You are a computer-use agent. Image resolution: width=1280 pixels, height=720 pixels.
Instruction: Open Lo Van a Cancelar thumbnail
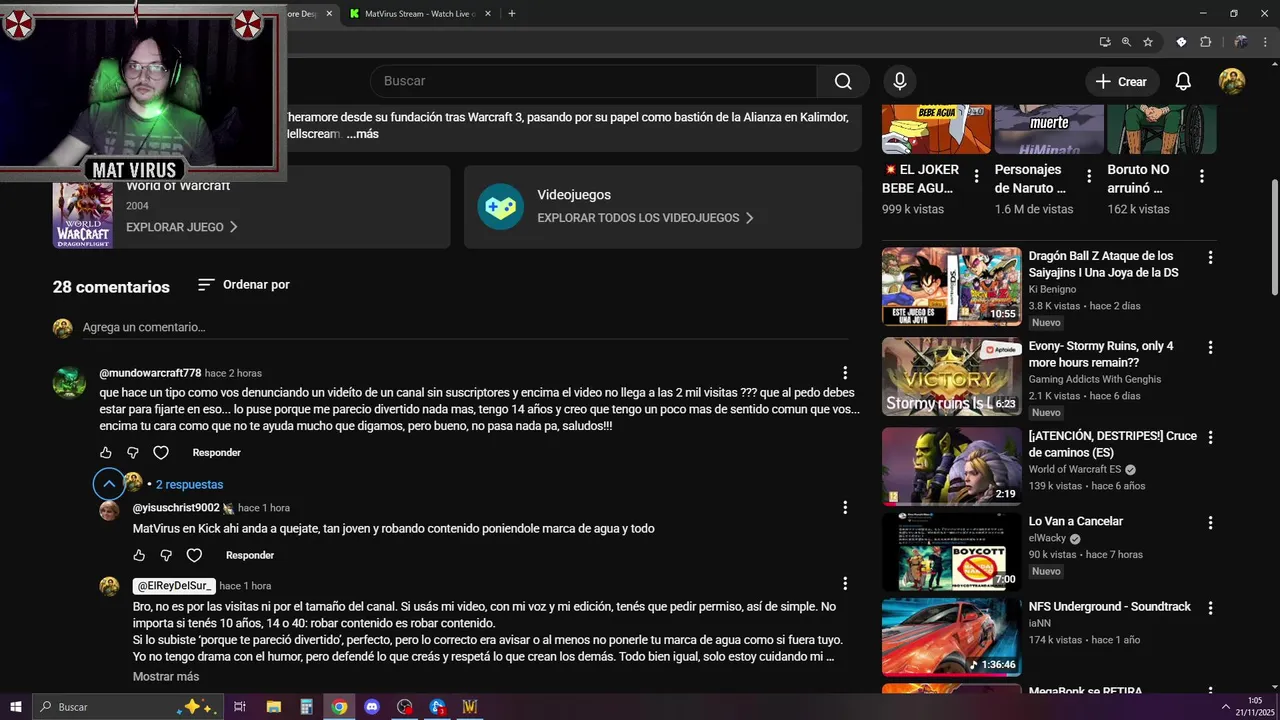951,552
